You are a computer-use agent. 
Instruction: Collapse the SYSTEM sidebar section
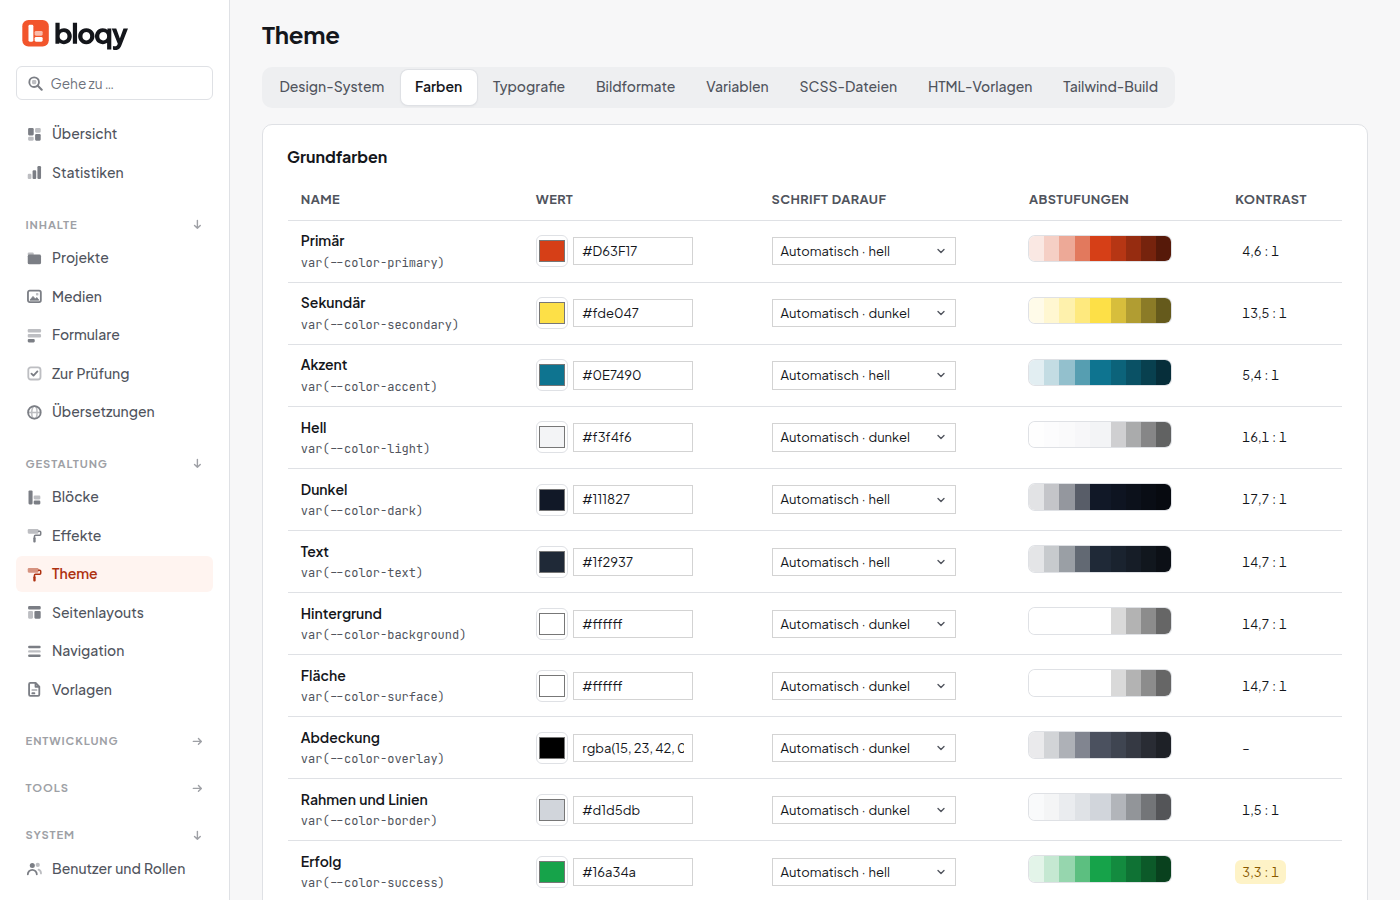(x=197, y=835)
